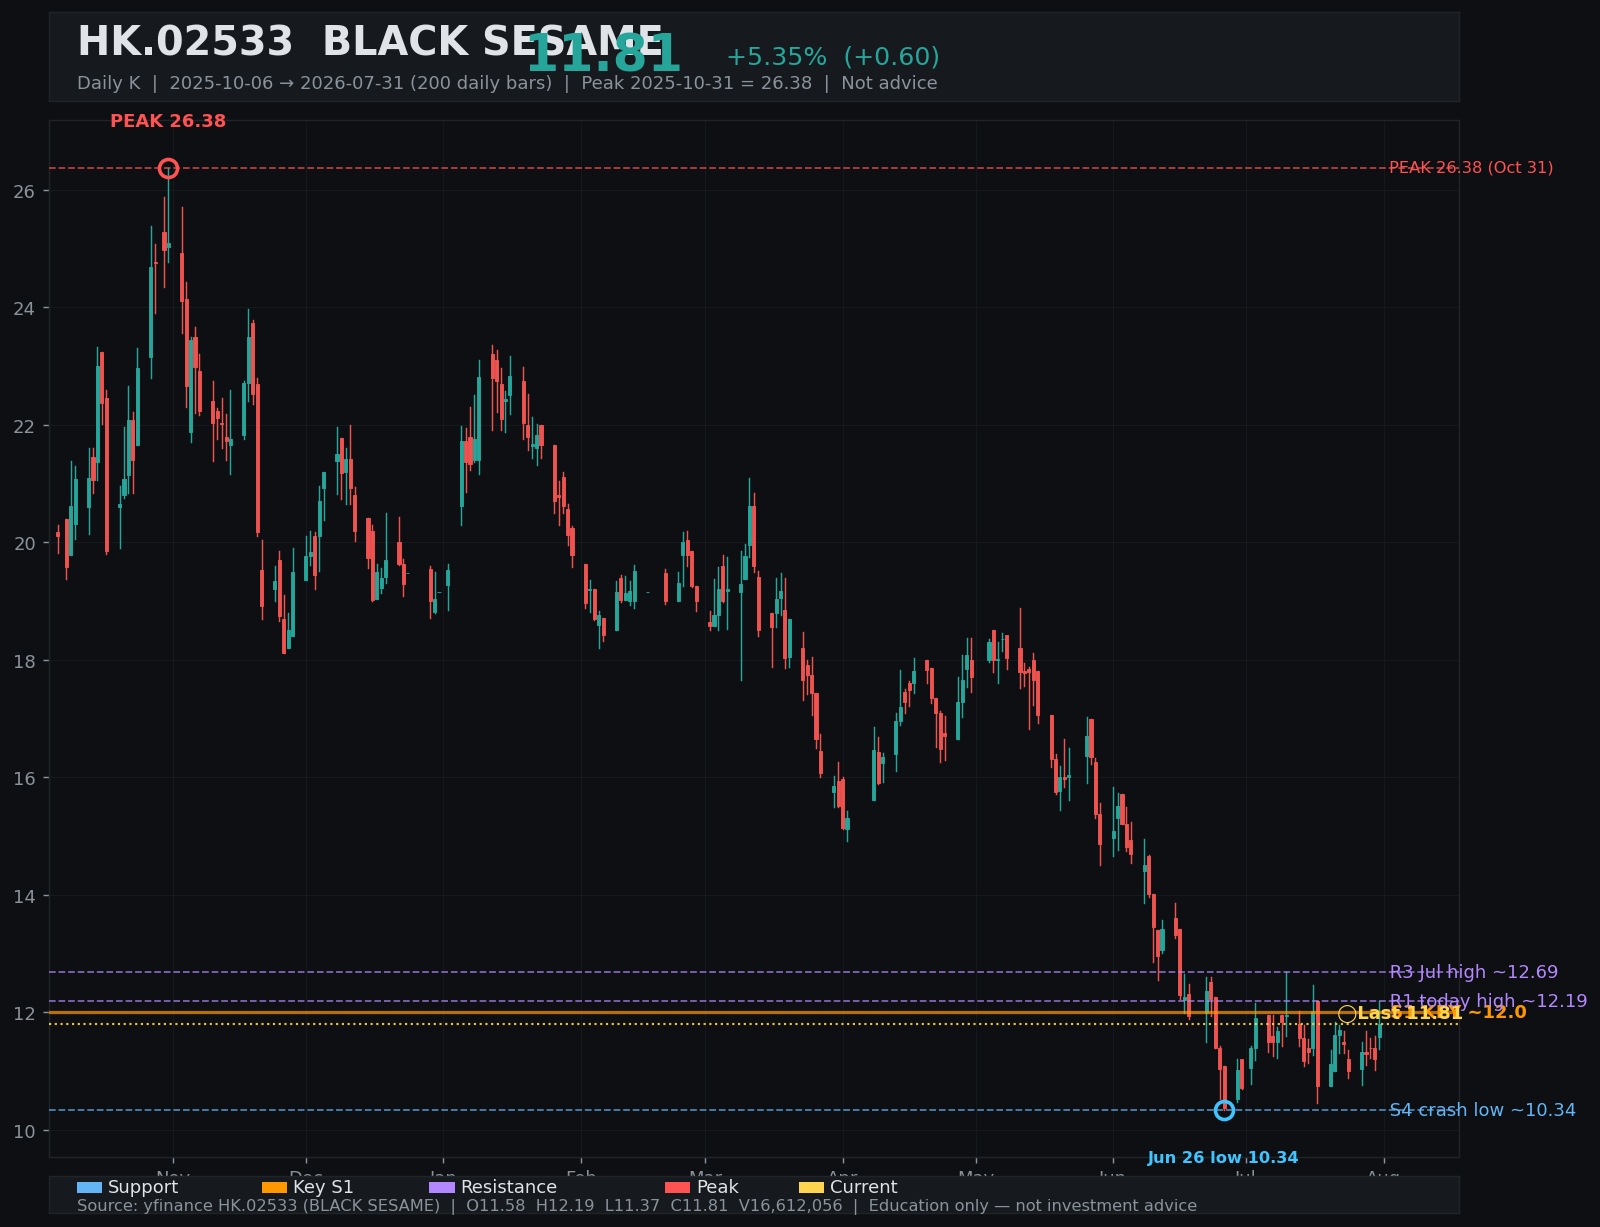Click the red Peak legend swatch

pyautogui.click(x=678, y=1187)
